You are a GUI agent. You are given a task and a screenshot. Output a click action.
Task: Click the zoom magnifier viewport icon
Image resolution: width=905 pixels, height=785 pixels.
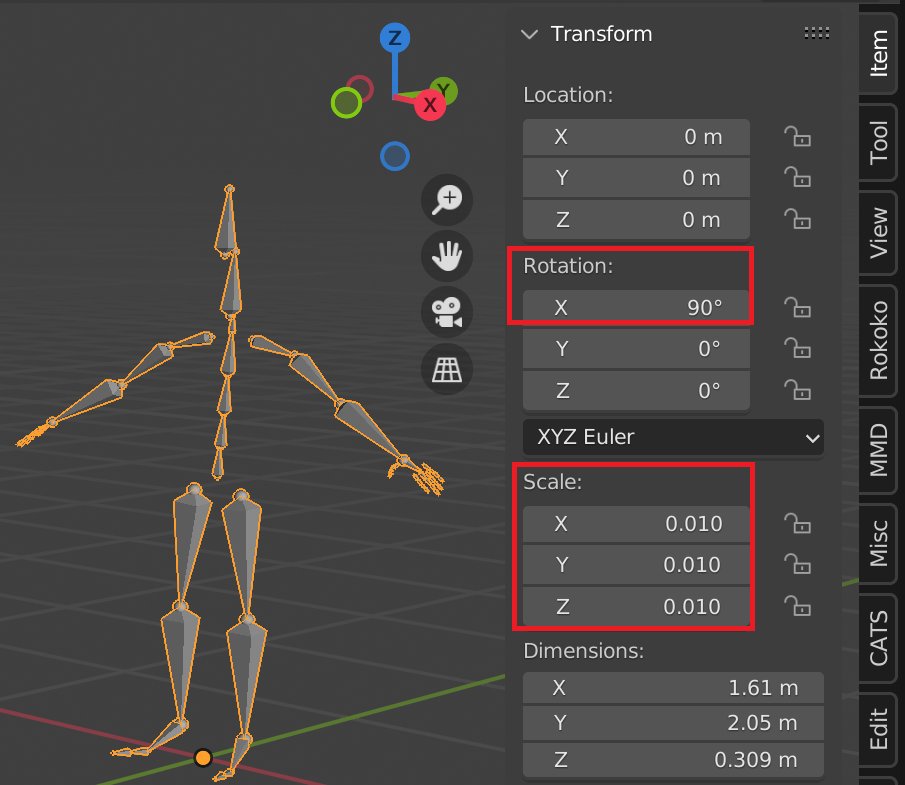click(447, 200)
